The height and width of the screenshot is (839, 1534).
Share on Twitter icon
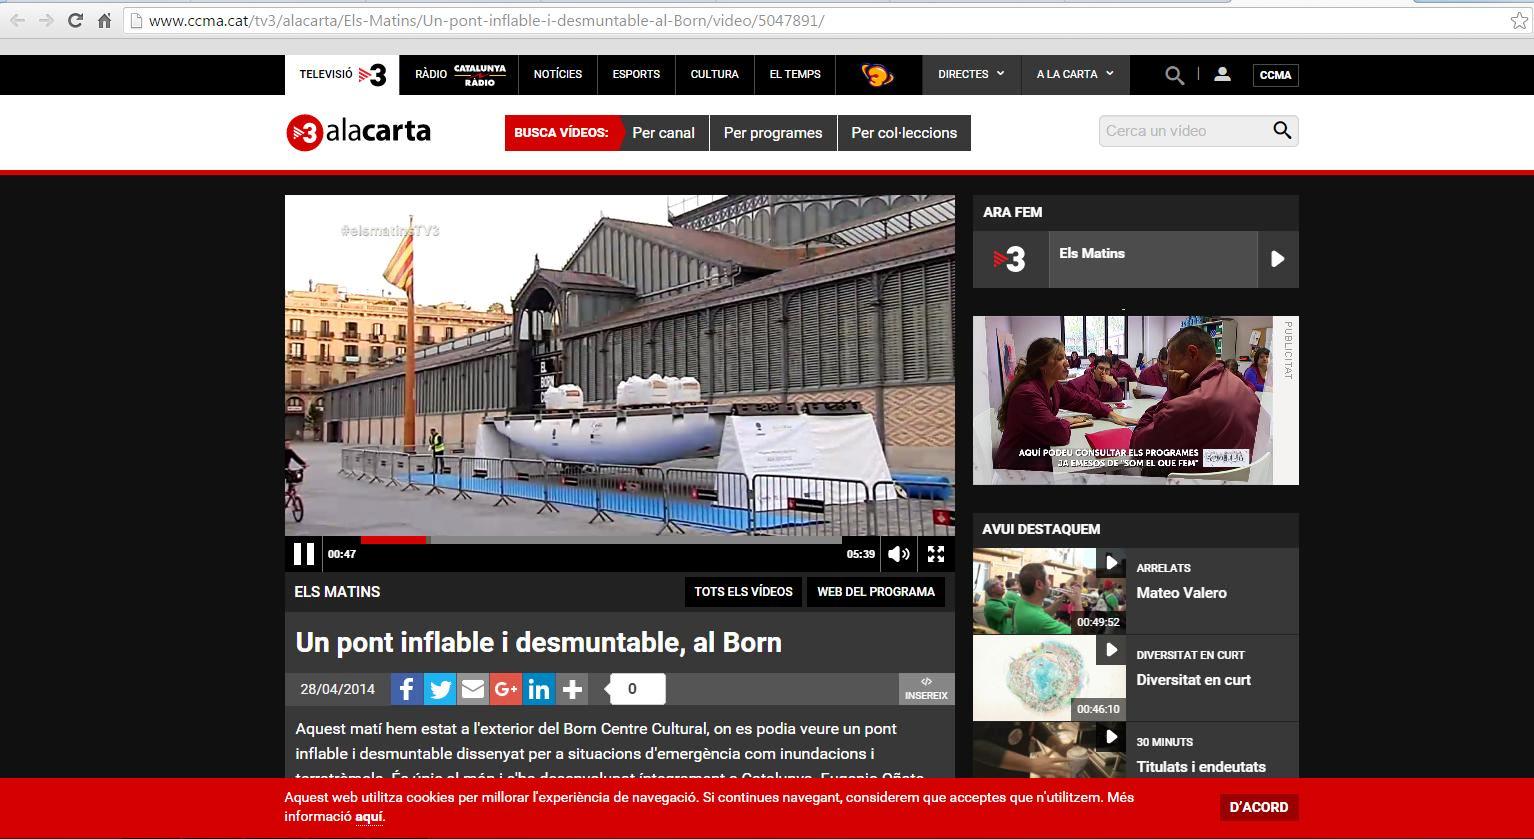[x=439, y=689]
